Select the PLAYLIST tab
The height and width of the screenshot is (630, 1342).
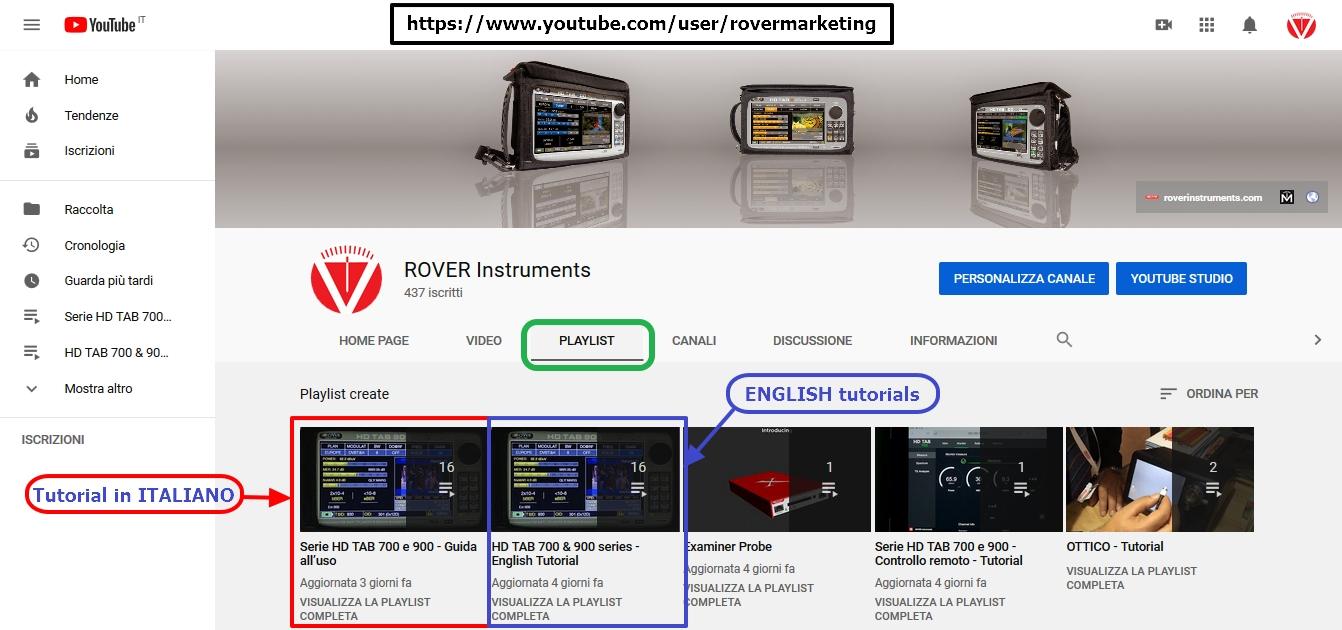(587, 341)
